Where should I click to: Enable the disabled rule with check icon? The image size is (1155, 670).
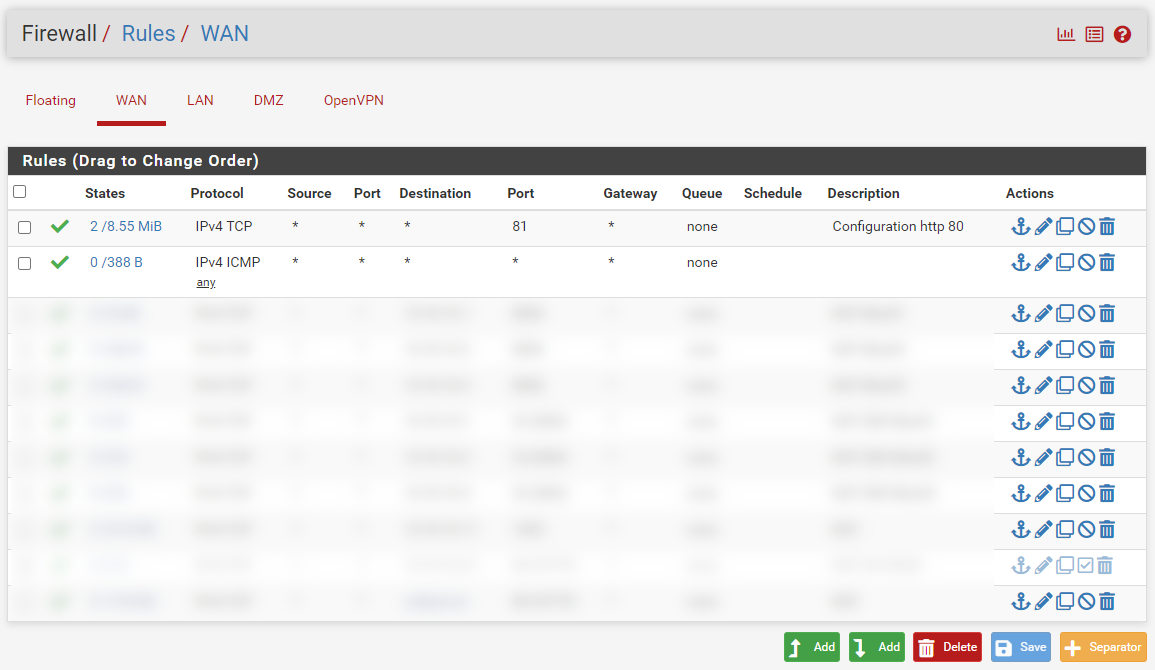[x=1086, y=566]
